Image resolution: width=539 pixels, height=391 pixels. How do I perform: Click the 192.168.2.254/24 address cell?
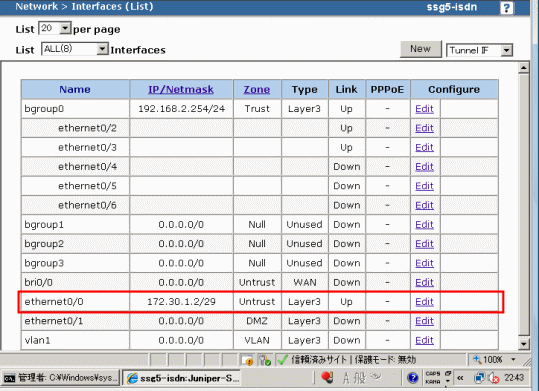(x=181, y=109)
